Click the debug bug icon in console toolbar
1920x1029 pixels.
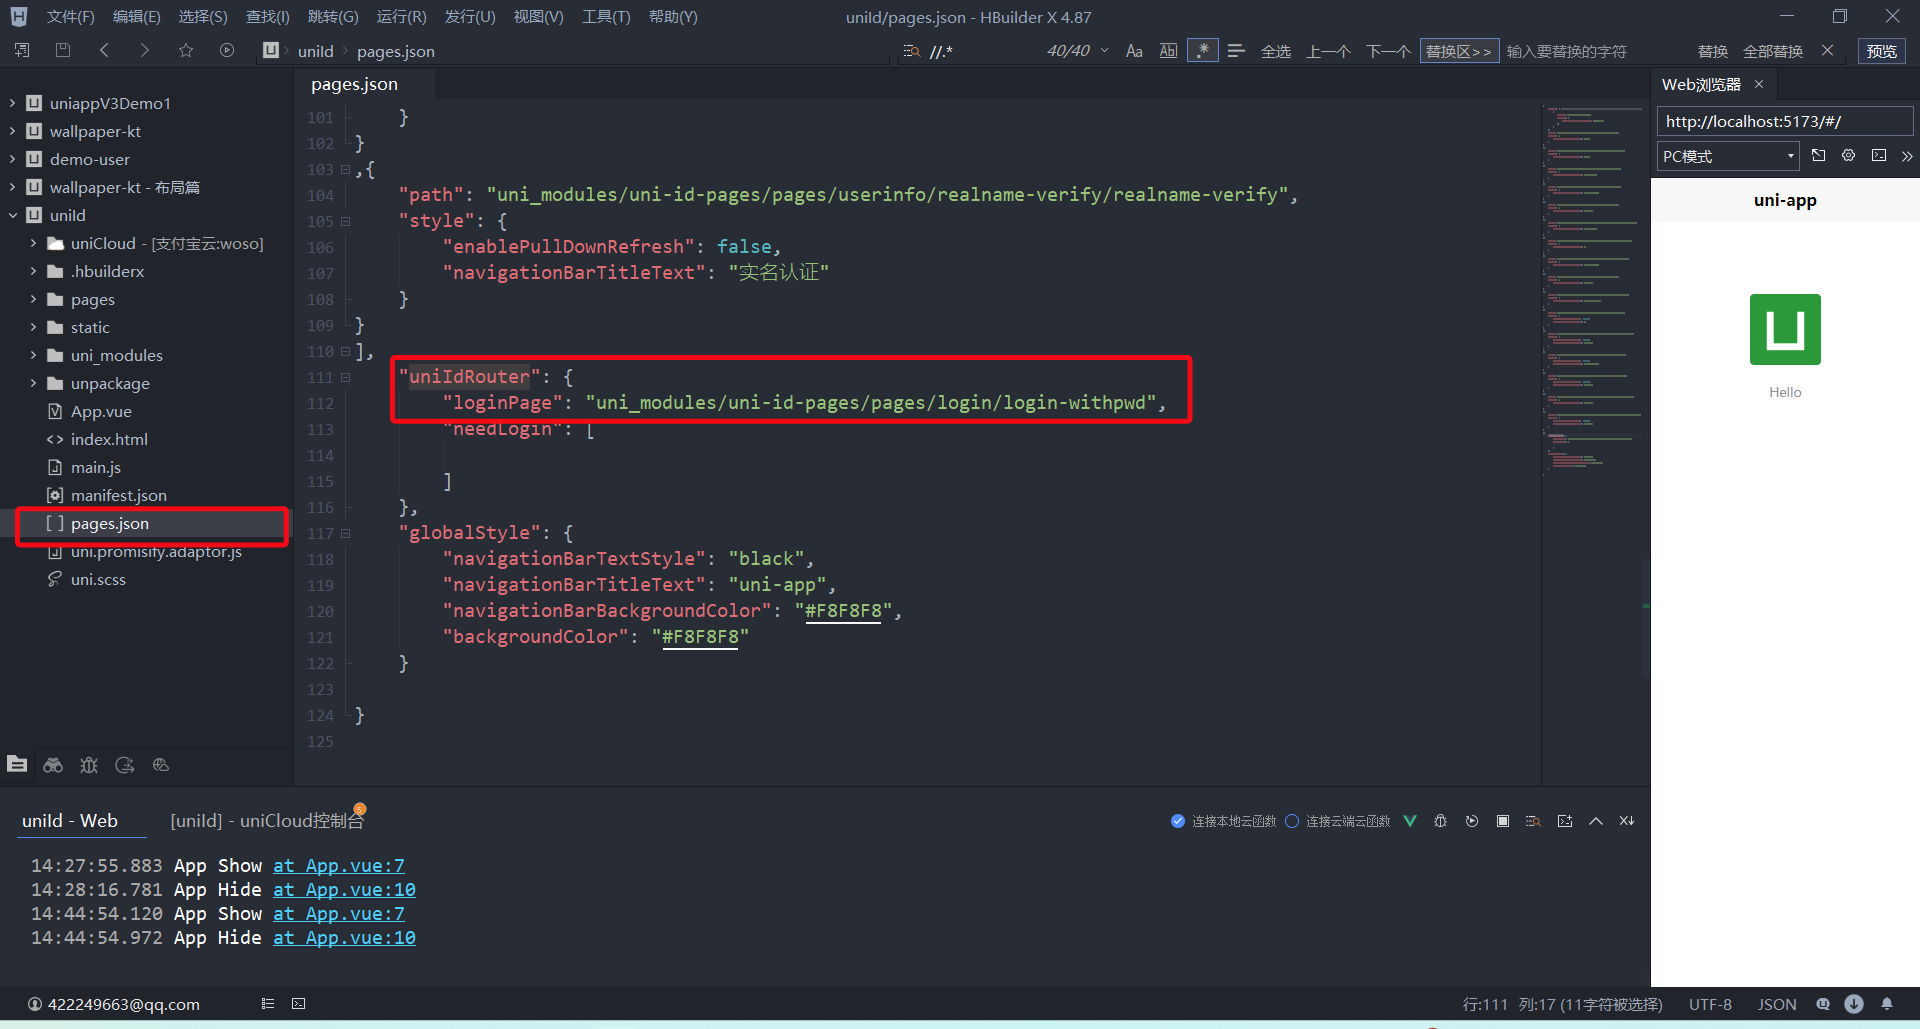[1440, 821]
